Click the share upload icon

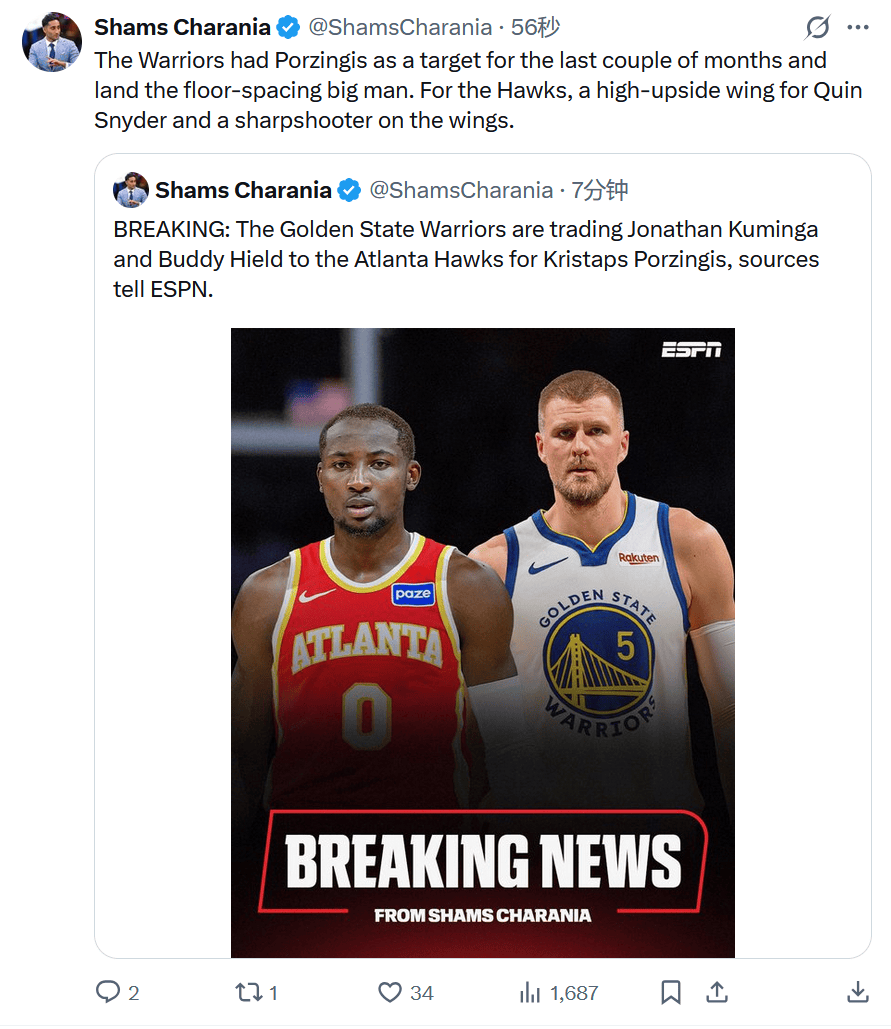[717, 992]
